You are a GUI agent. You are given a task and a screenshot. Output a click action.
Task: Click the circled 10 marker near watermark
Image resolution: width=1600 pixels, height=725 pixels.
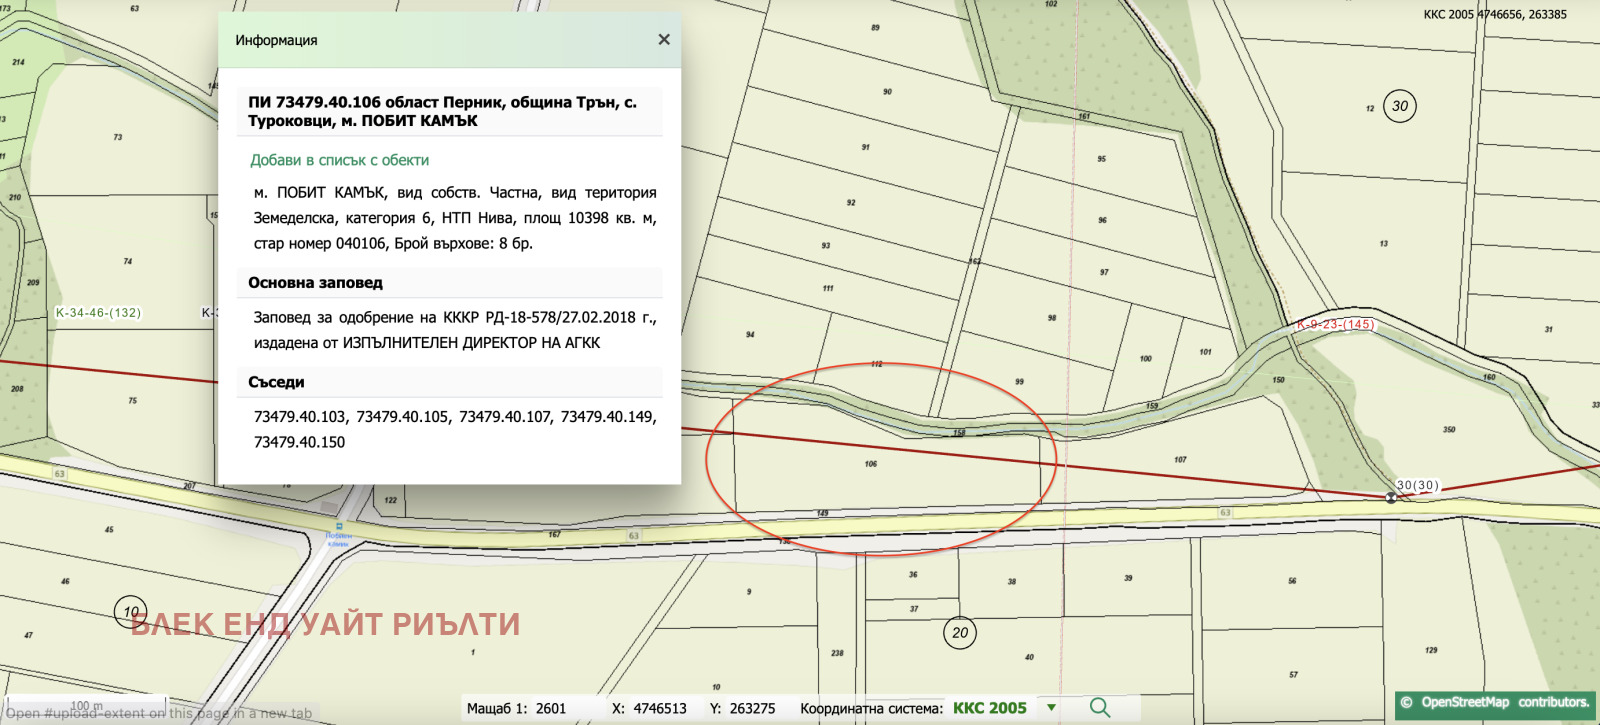point(131,611)
